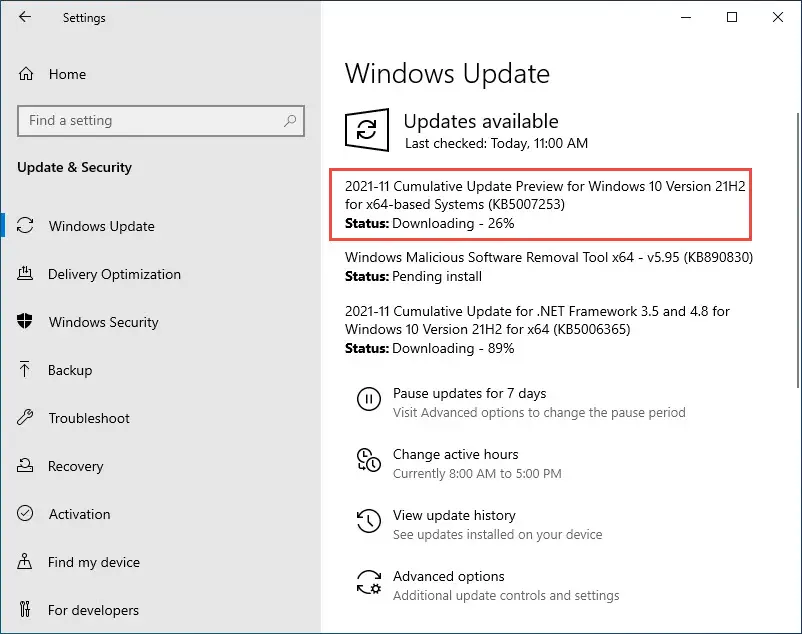Image resolution: width=802 pixels, height=634 pixels.
Task: Click the Windows Update sync icon in sidebar
Action: (x=25, y=225)
